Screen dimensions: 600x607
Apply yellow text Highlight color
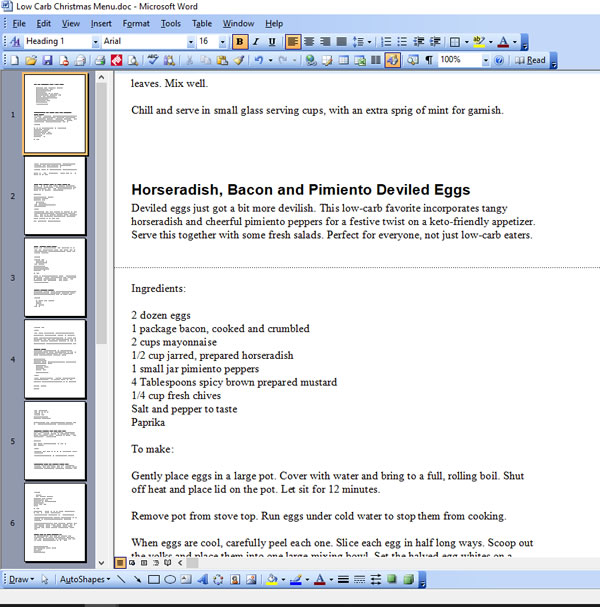click(x=479, y=41)
